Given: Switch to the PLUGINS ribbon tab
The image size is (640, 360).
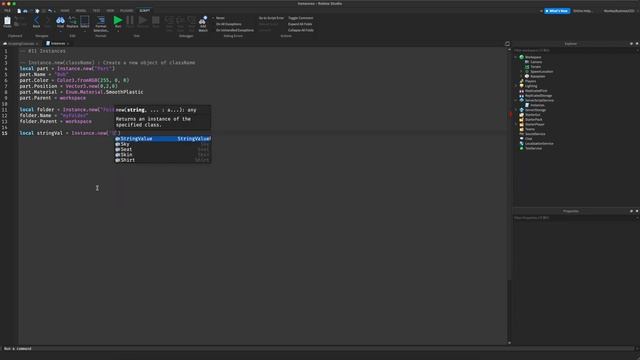Looking at the screenshot, I should pos(127,11).
